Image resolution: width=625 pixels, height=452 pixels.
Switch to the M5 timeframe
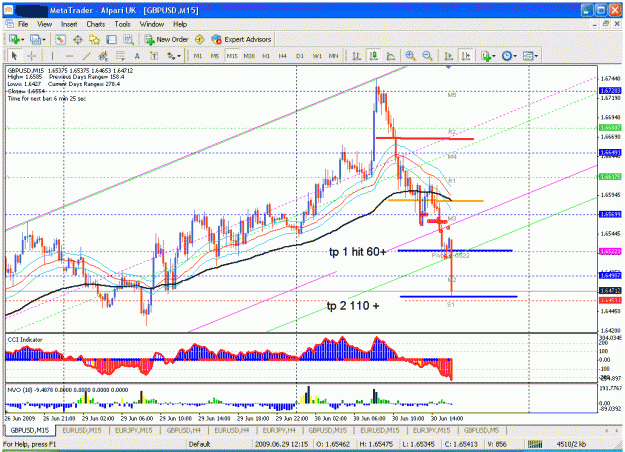(214, 56)
